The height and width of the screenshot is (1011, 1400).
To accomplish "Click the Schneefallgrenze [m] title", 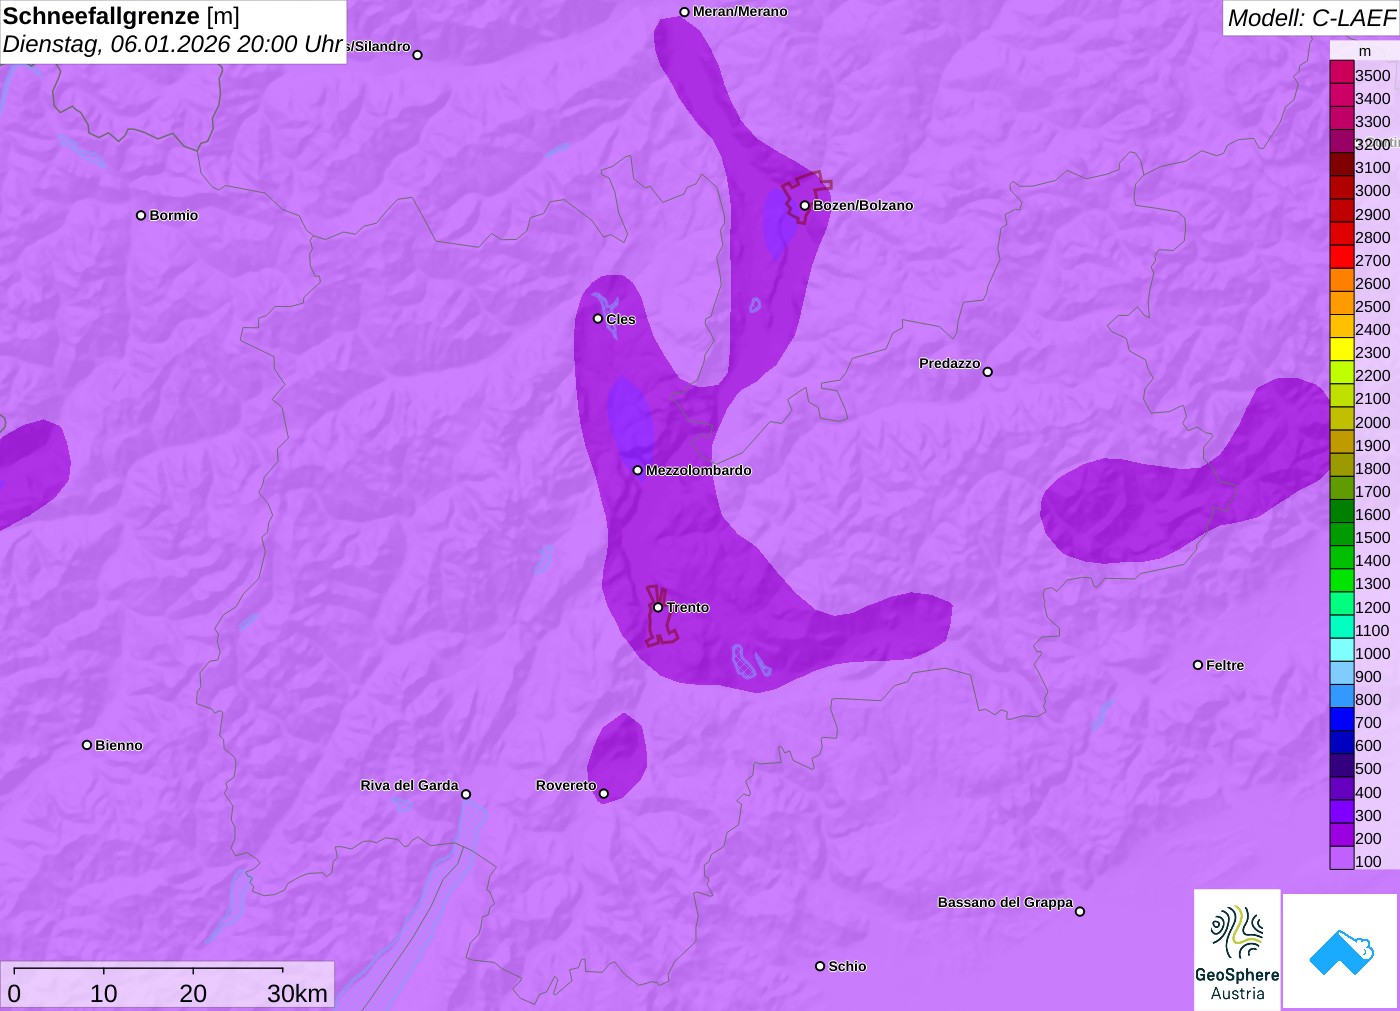I will 121,16.
